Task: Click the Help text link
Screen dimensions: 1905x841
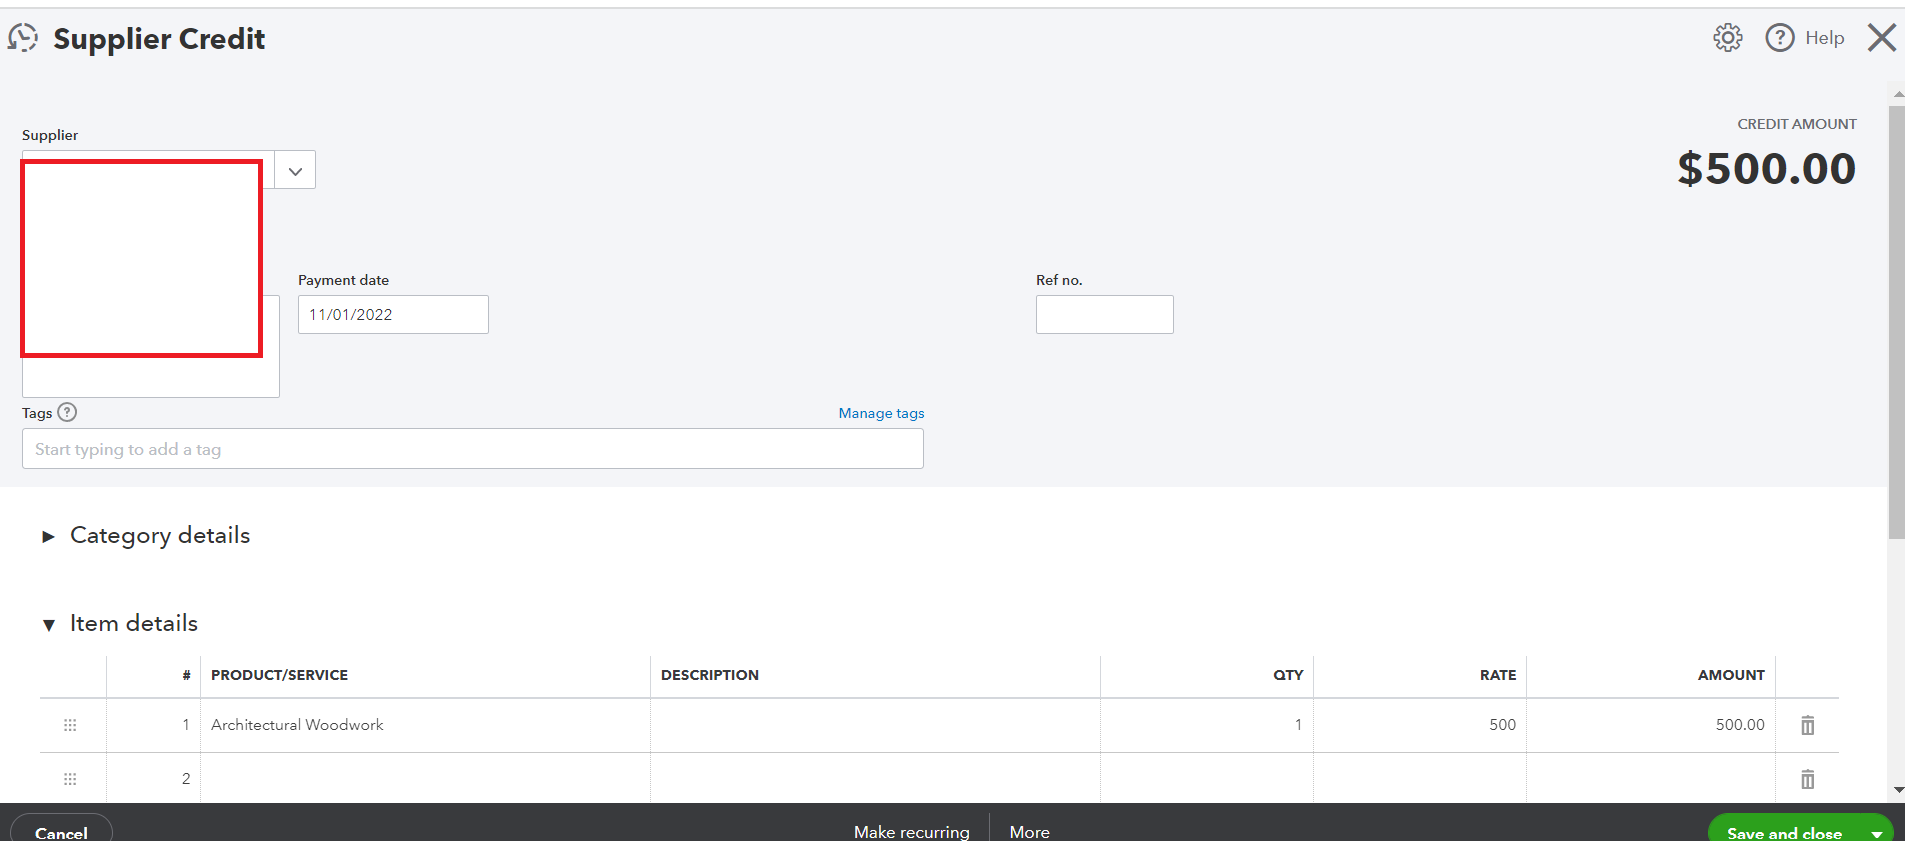Action: tap(1824, 38)
